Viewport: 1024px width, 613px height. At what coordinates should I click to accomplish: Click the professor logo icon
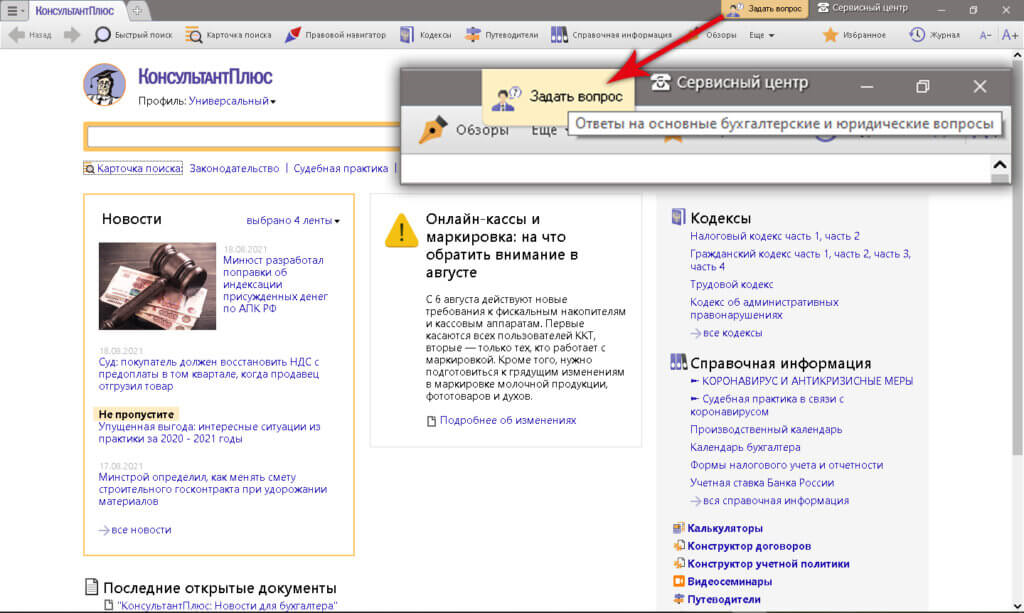pyautogui.click(x=104, y=85)
